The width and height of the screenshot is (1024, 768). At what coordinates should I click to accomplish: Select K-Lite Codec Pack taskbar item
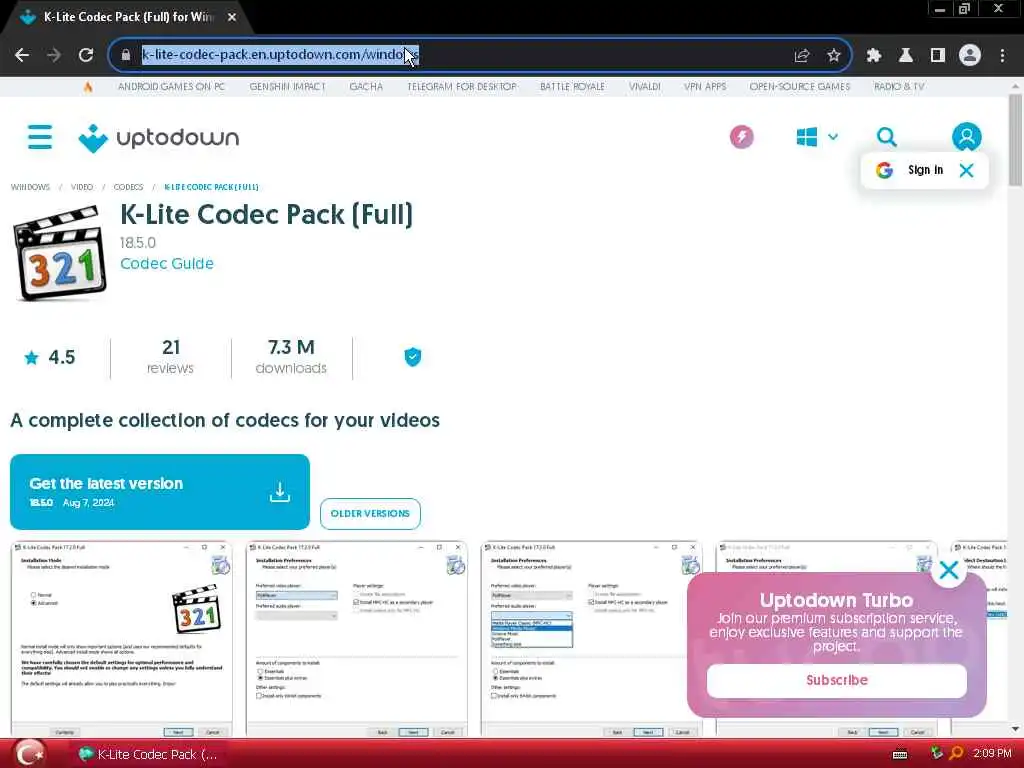point(148,754)
